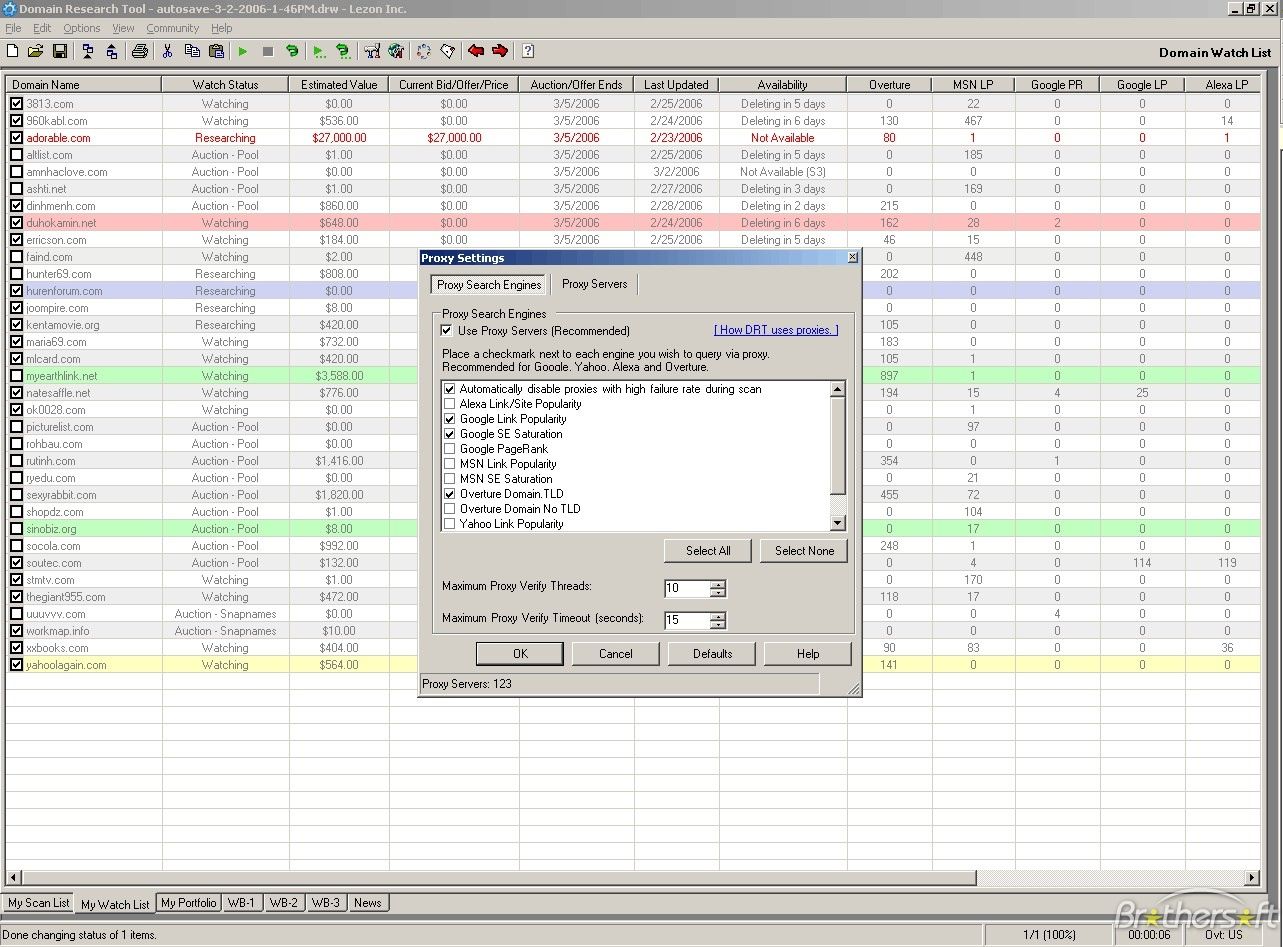Open the File menu

tap(13, 28)
